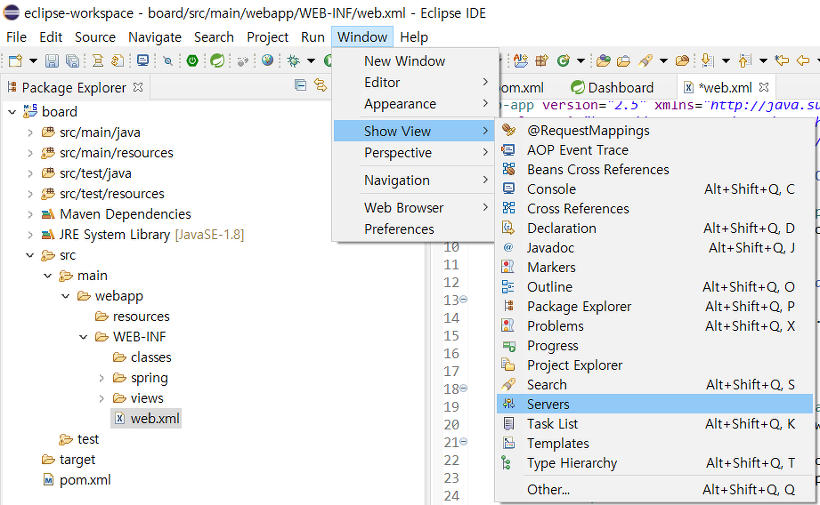Open the Debug dropdown arrow
This screenshot has width=820, height=505.
[x=311, y=61]
